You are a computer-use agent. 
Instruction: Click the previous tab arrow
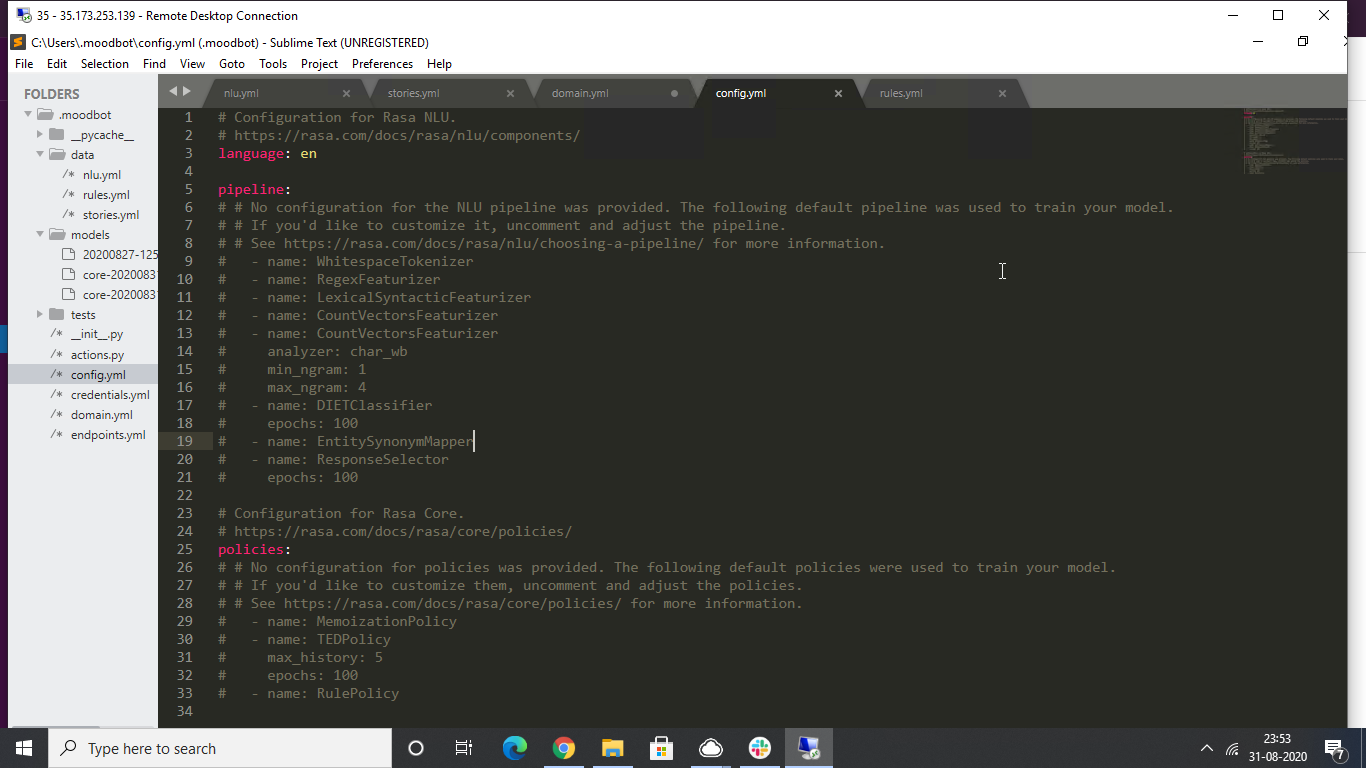pyautogui.click(x=172, y=91)
